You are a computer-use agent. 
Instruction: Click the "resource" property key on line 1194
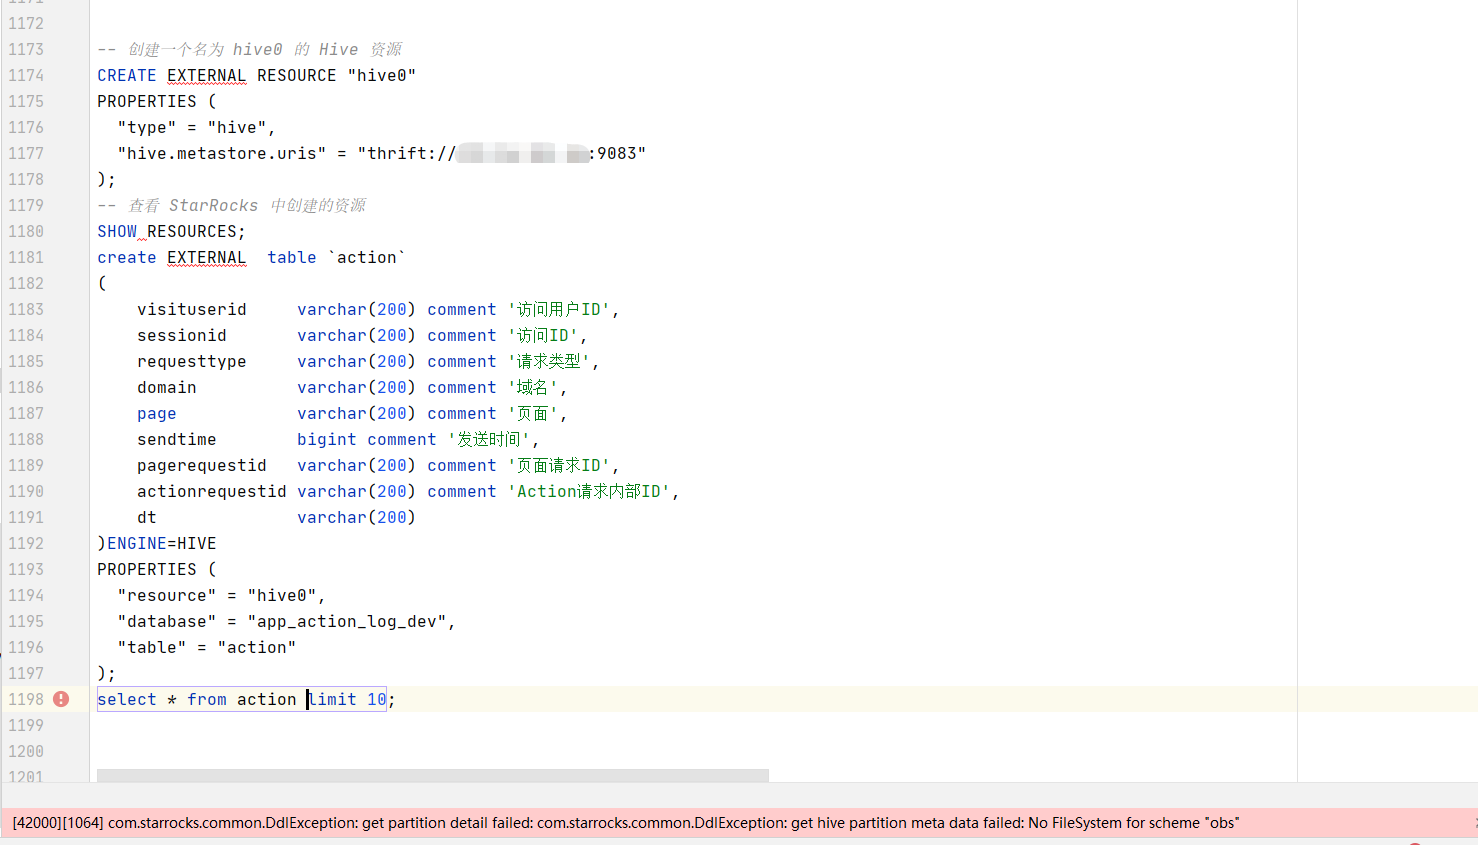pos(166,595)
